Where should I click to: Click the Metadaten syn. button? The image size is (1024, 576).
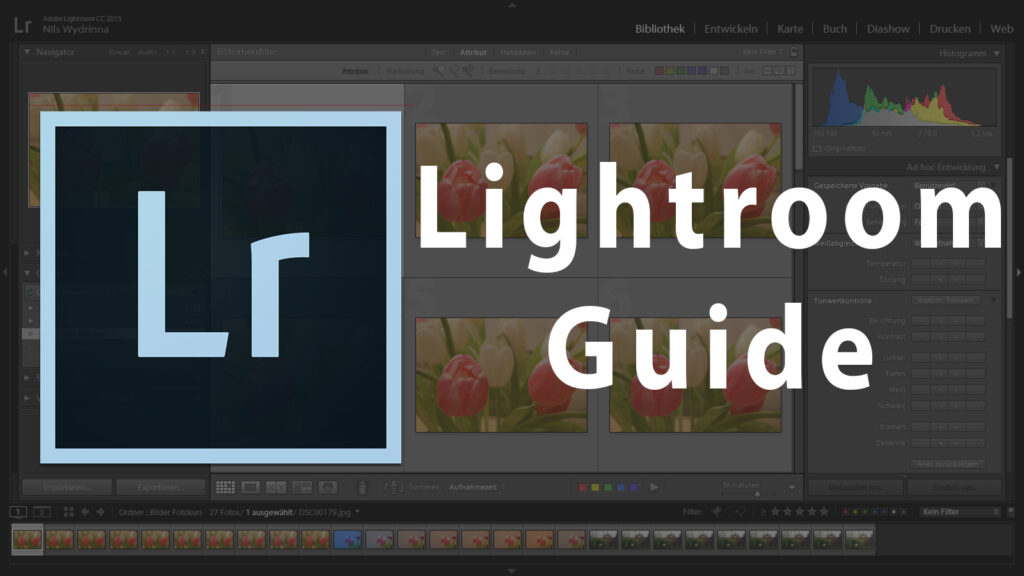(856, 487)
